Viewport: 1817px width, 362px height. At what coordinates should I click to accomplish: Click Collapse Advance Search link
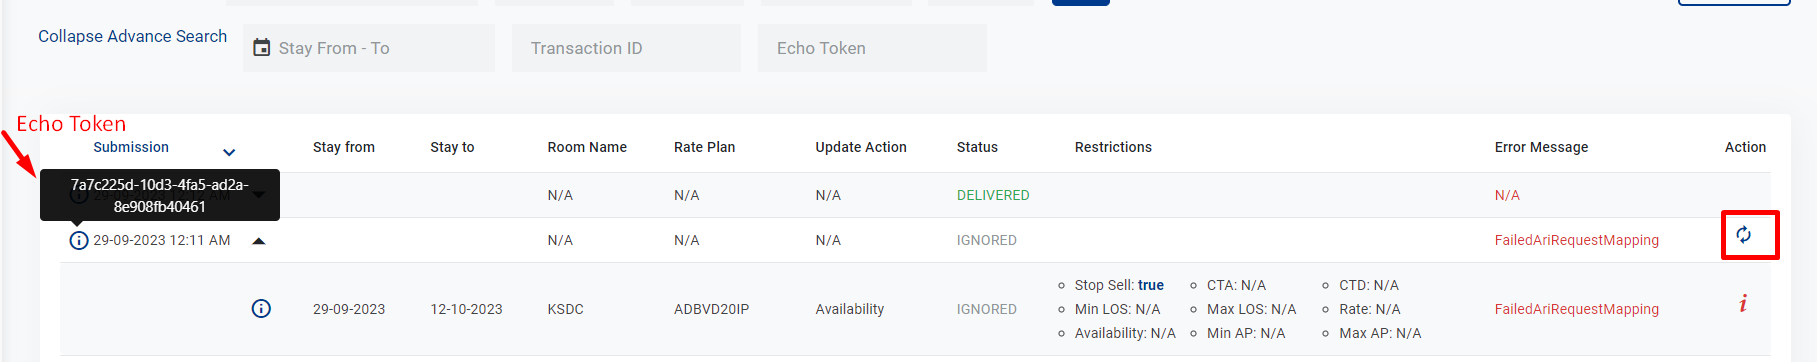132,36
